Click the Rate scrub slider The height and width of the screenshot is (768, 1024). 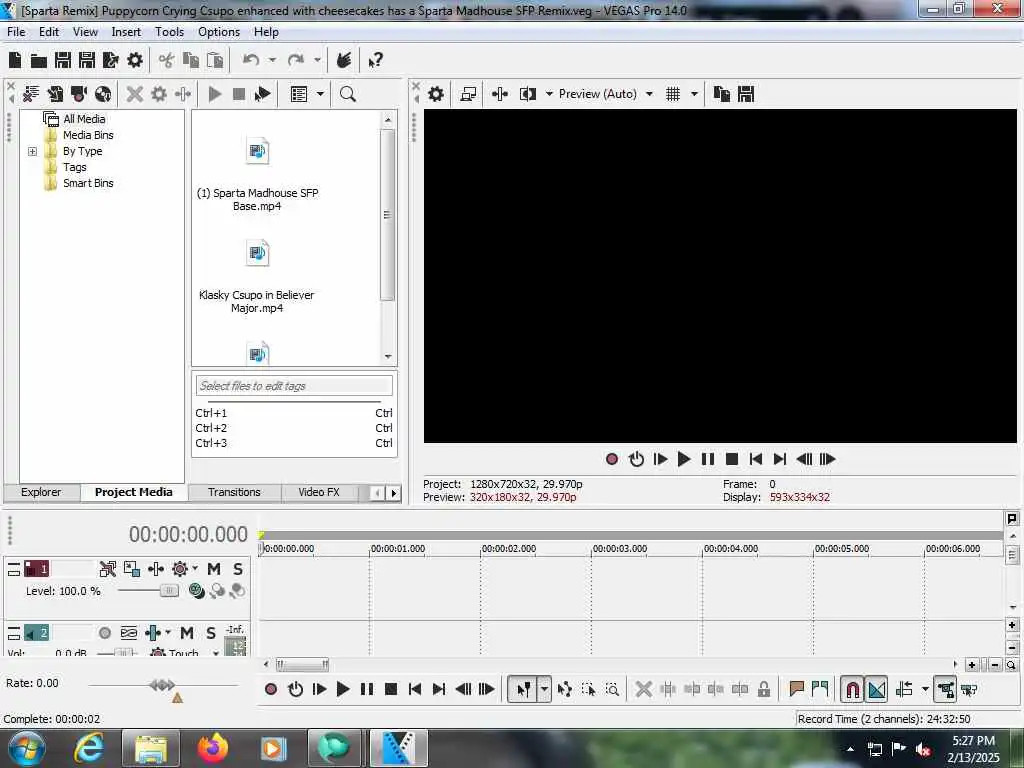[162, 685]
